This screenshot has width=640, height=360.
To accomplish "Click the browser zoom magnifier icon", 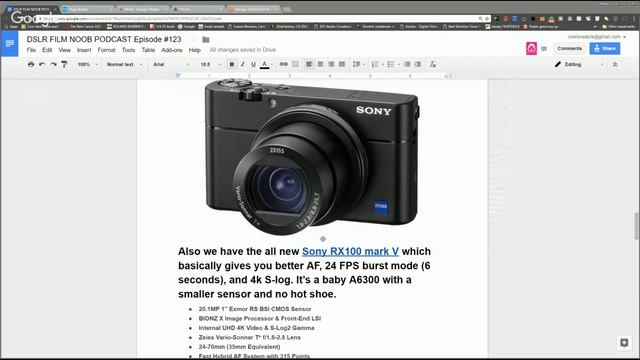I will tap(480, 18).
